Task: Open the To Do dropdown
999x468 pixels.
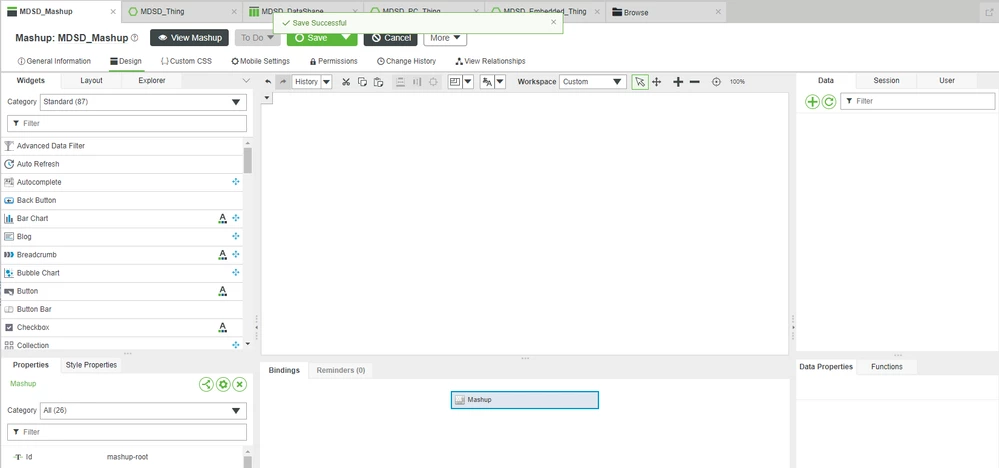Action: (x=257, y=38)
